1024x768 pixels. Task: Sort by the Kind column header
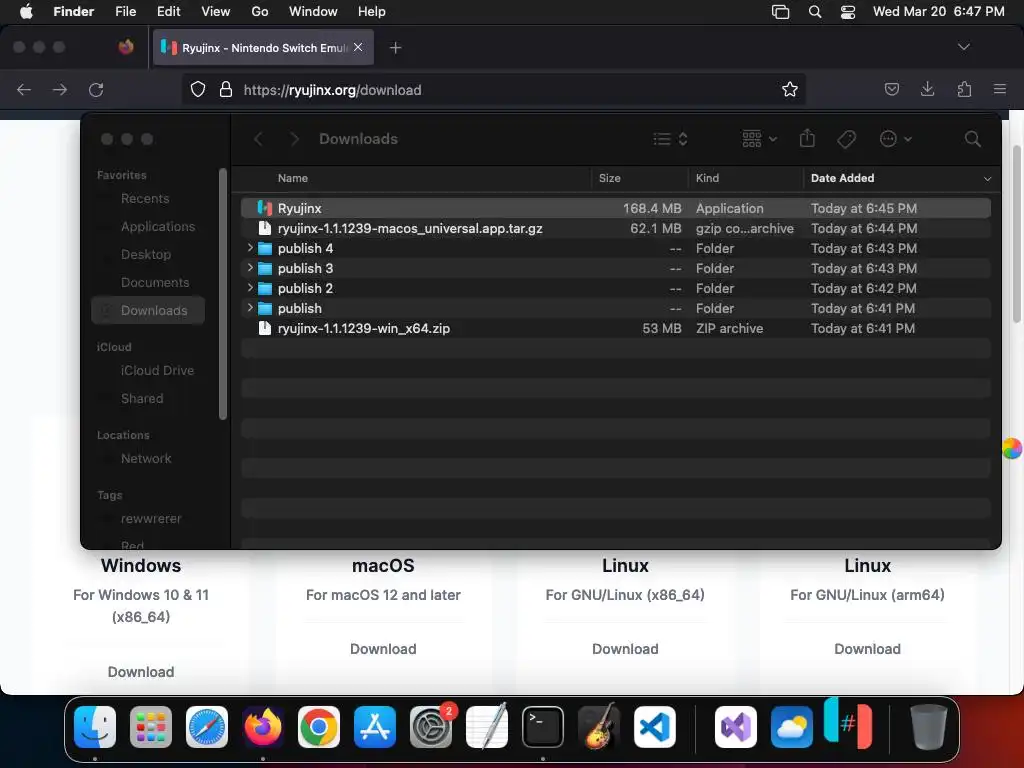click(x=707, y=178)
